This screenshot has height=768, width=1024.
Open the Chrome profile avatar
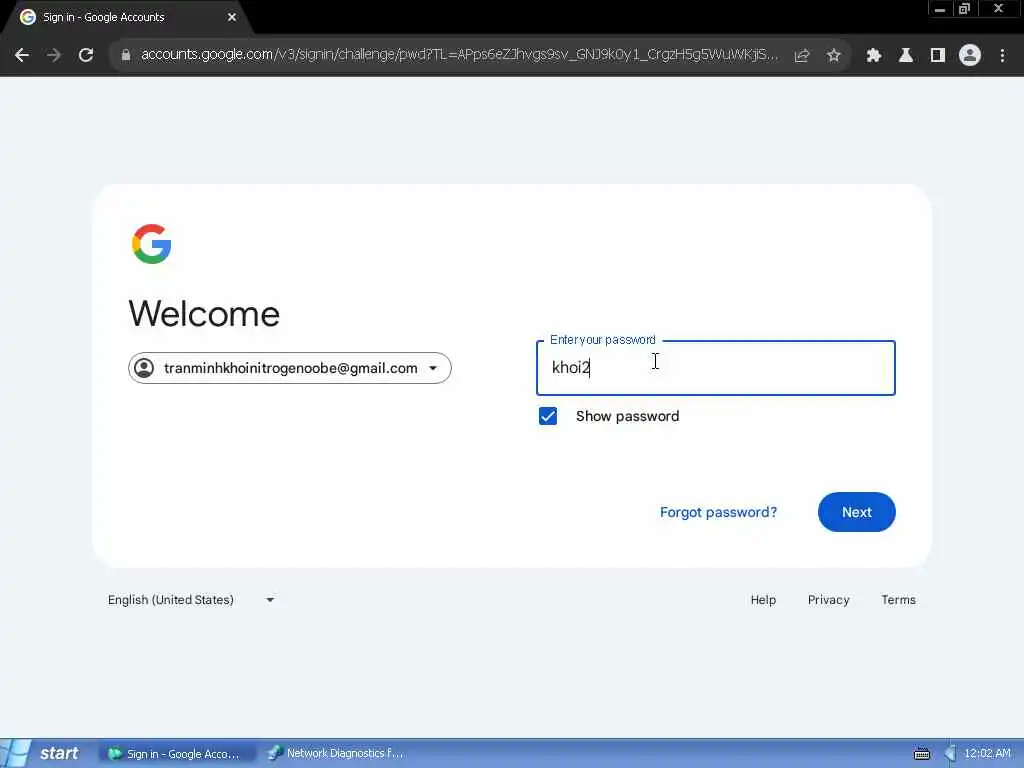[970, 56]
